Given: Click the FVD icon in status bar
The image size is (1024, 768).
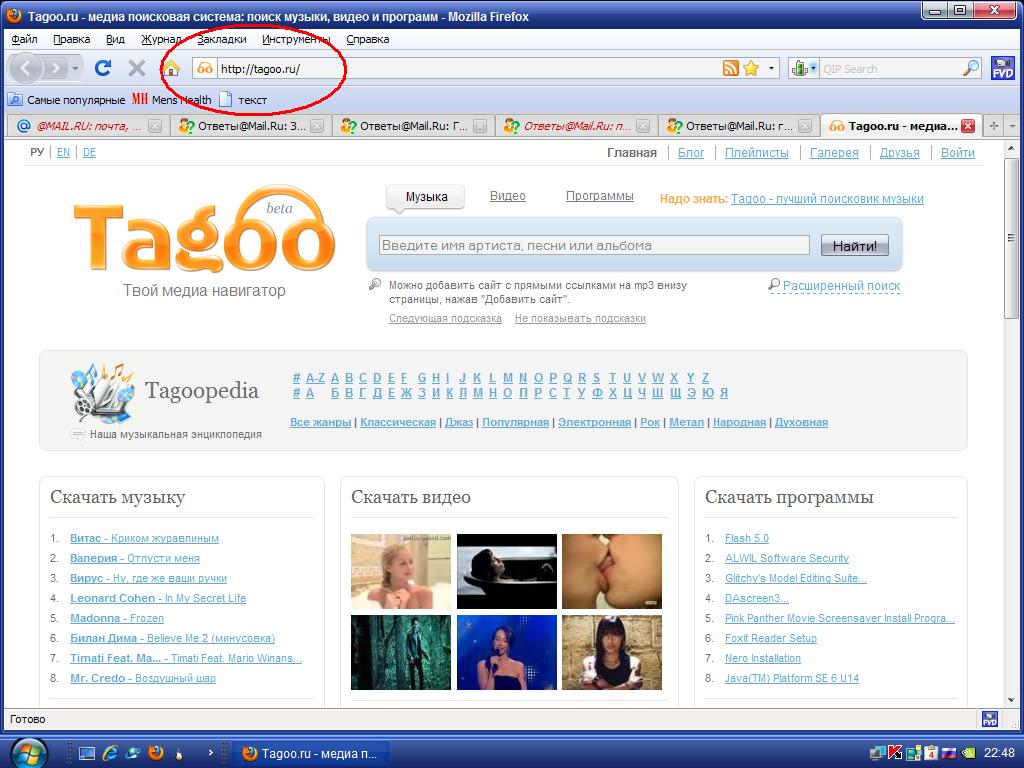Looking at the screenshot, I should pos(989,719).
